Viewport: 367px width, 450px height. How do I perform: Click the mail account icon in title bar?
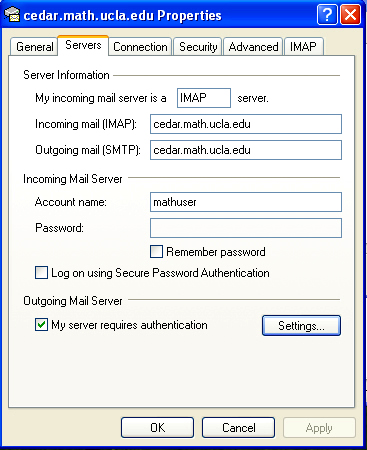click(x=12, y=14)
